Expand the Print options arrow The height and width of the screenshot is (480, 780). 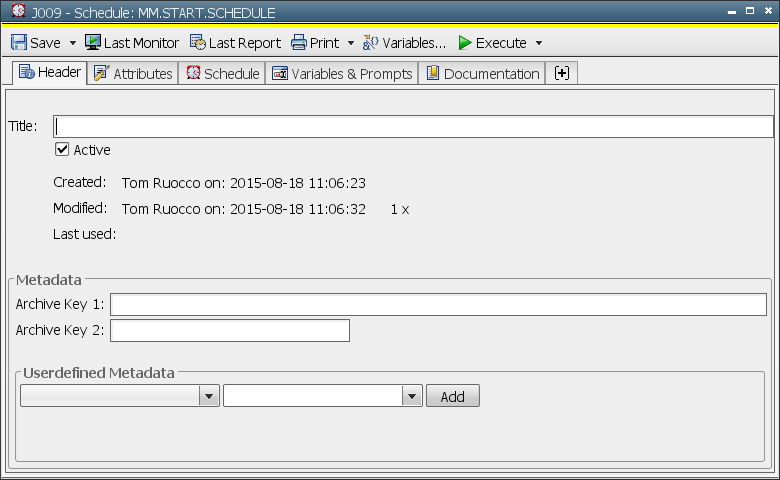pos(351,44)
